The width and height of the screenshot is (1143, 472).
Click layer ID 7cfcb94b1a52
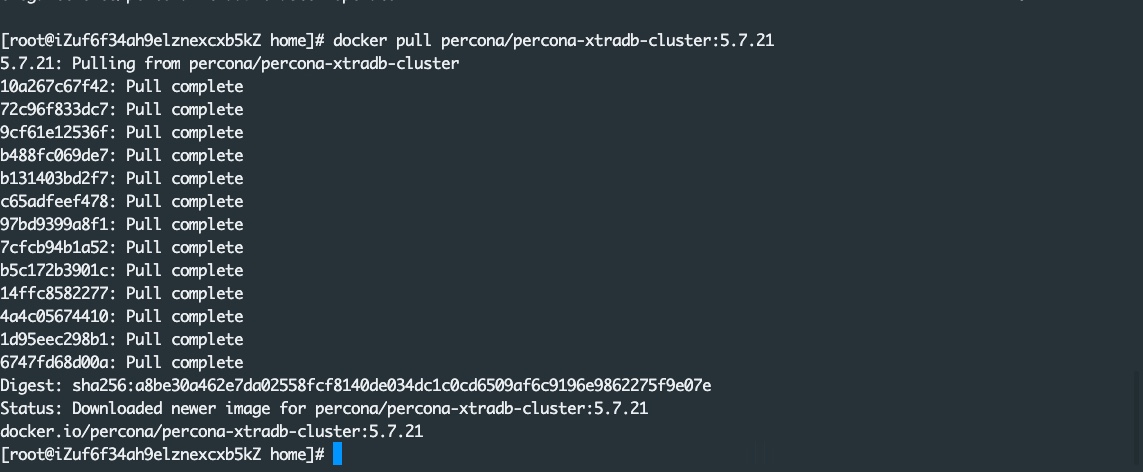coord(57,248)
